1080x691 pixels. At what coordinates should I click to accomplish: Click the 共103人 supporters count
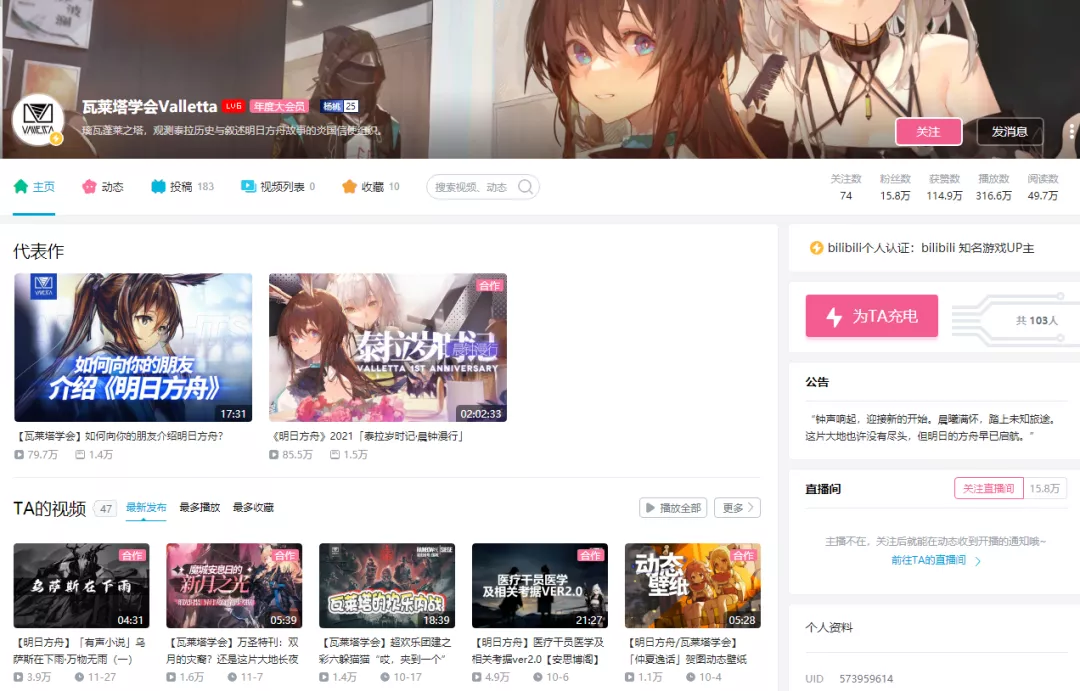(x=1037, y=320)
